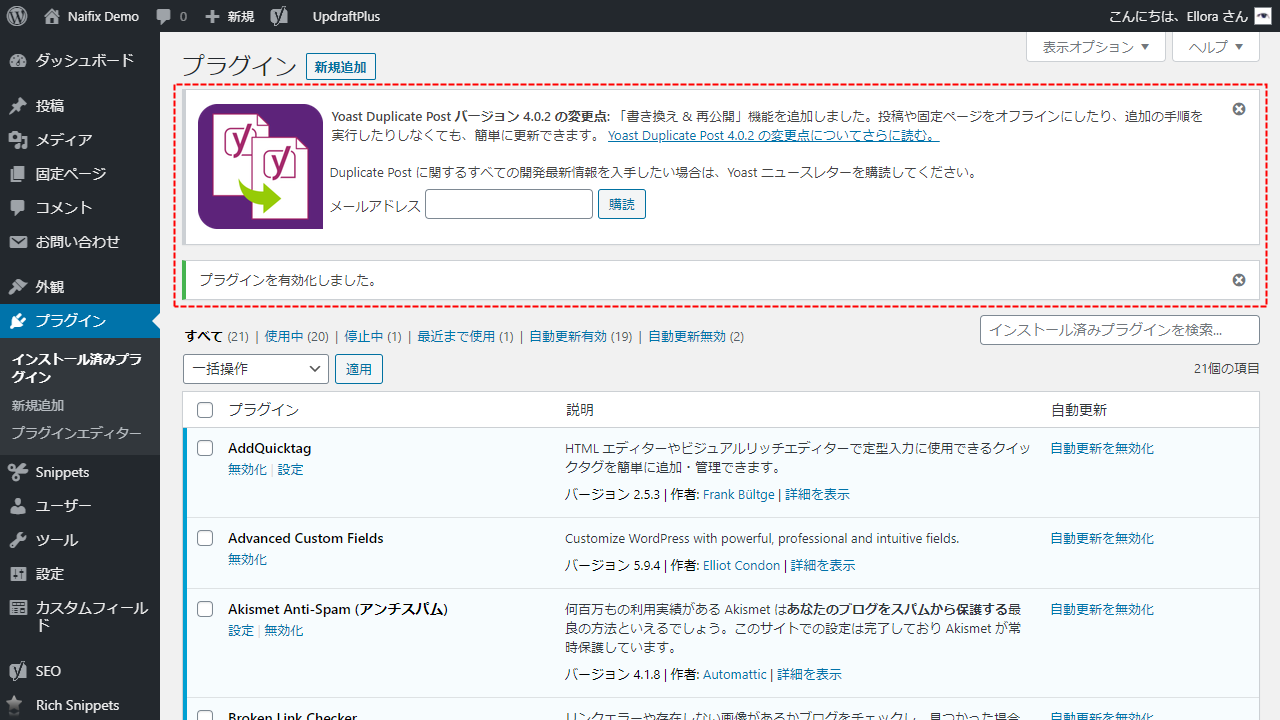This screenshot has width=1280, height=720.
Task: Click the user avatar beside Ellora さん
Action: pyautogui.click(x=1263, y=16)
